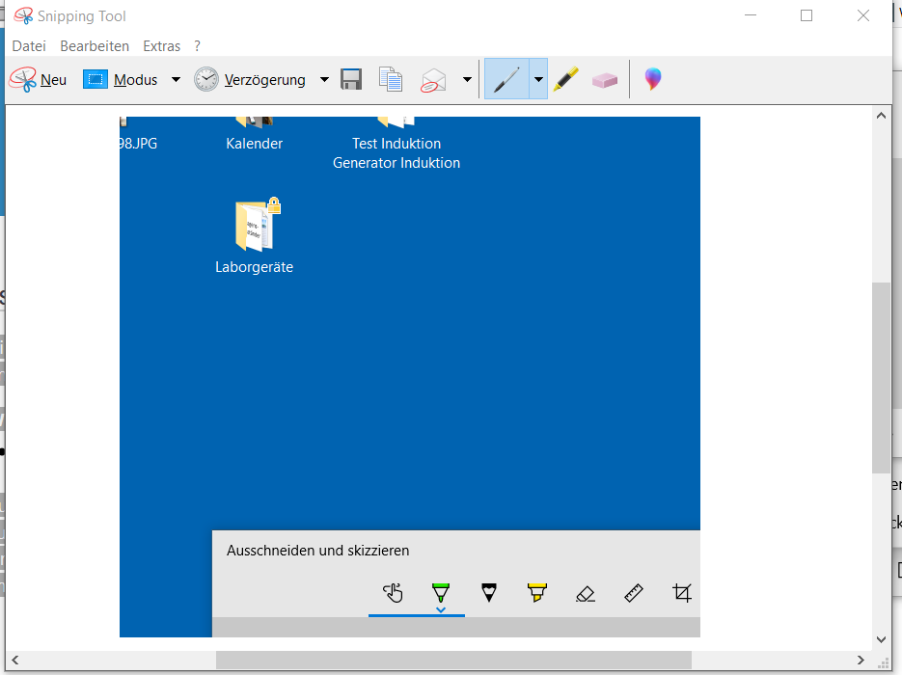Image resolution: width=902 pixels, height=675 pixels.
Task: Open the Extras menu
Action: pyautogui.click(x=161, y=46)
